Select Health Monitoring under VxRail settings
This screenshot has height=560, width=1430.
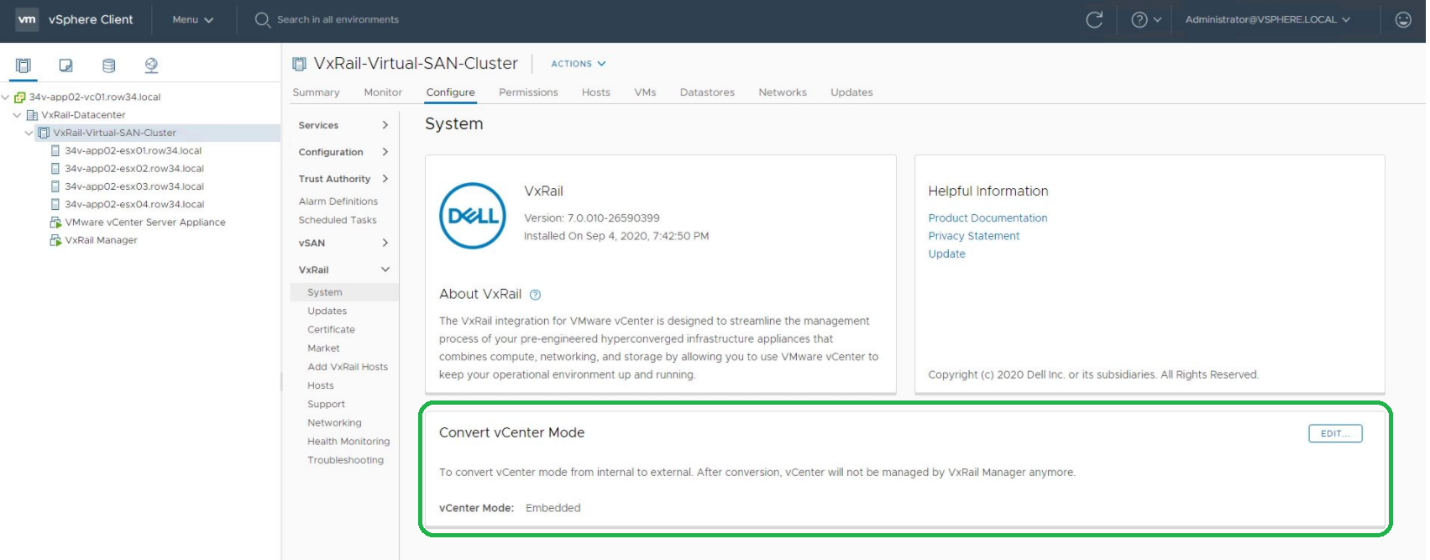[x=348, y=441]
